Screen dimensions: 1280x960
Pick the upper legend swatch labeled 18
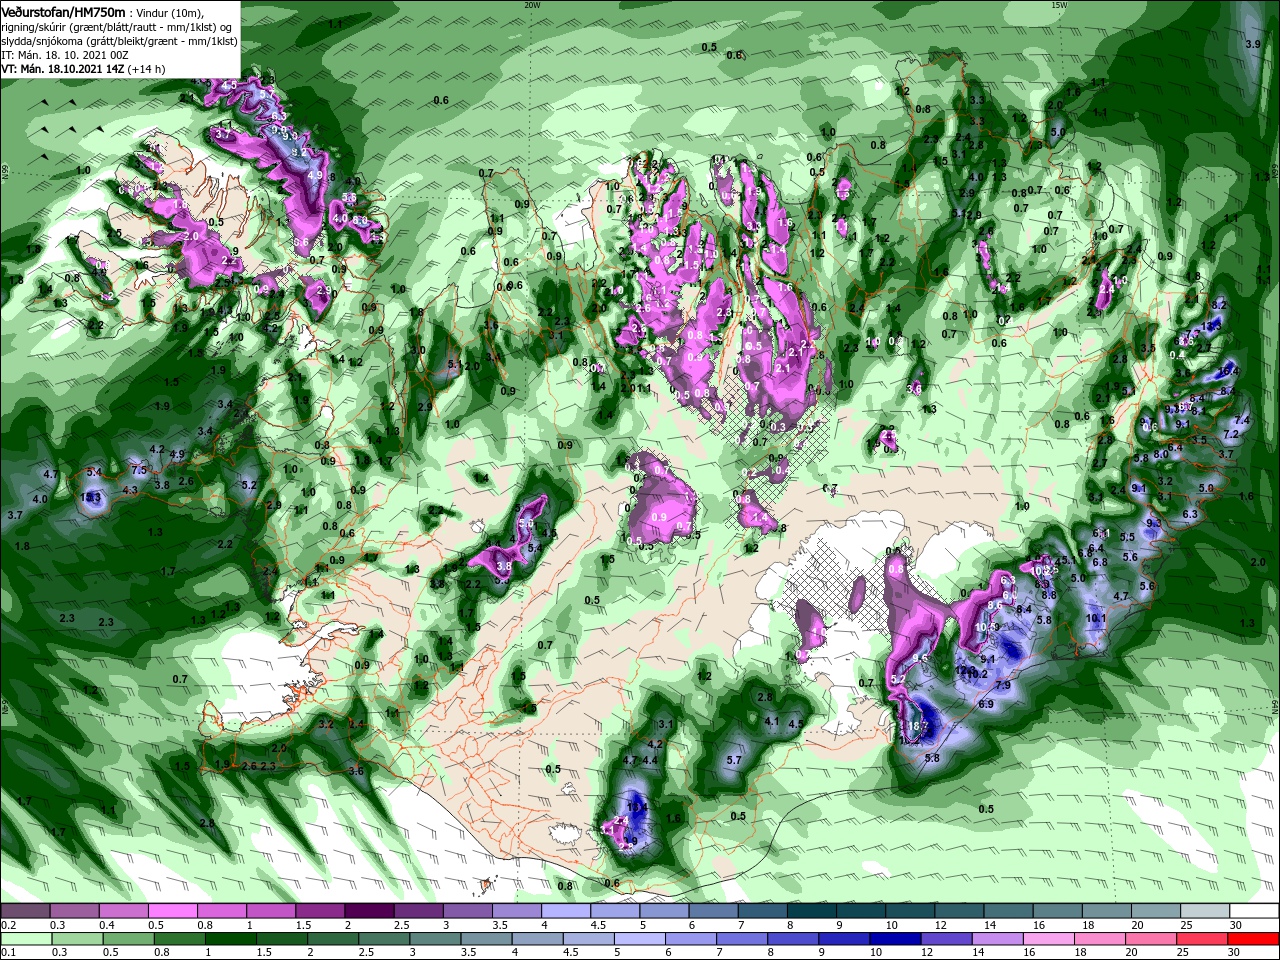coord(1107,911)
